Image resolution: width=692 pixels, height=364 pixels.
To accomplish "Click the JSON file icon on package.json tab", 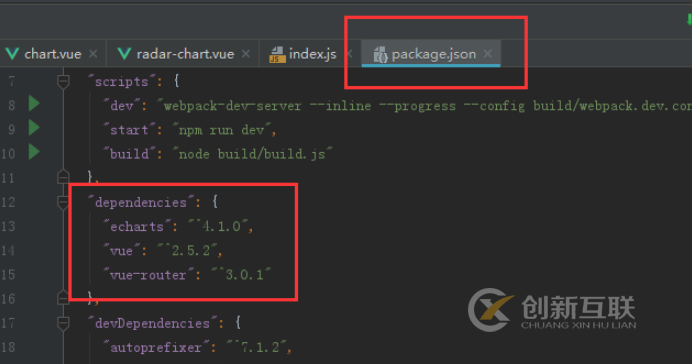I will 380,55.
